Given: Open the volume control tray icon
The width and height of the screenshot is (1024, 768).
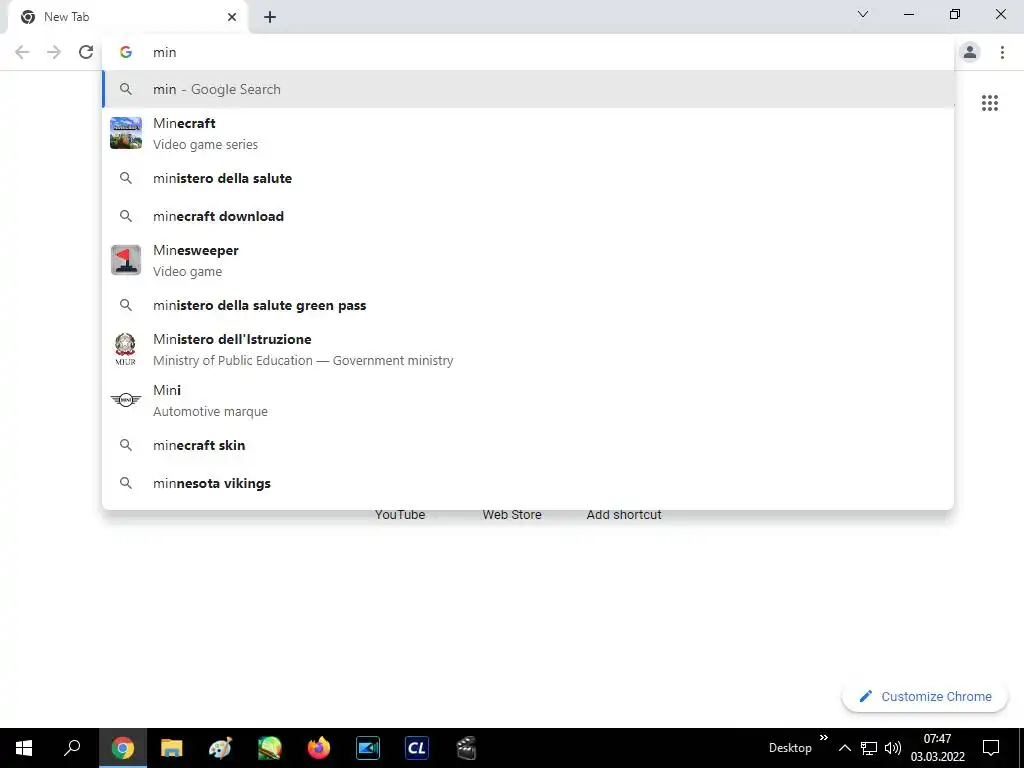Looking at the screenshot, I should coord(893,748).
